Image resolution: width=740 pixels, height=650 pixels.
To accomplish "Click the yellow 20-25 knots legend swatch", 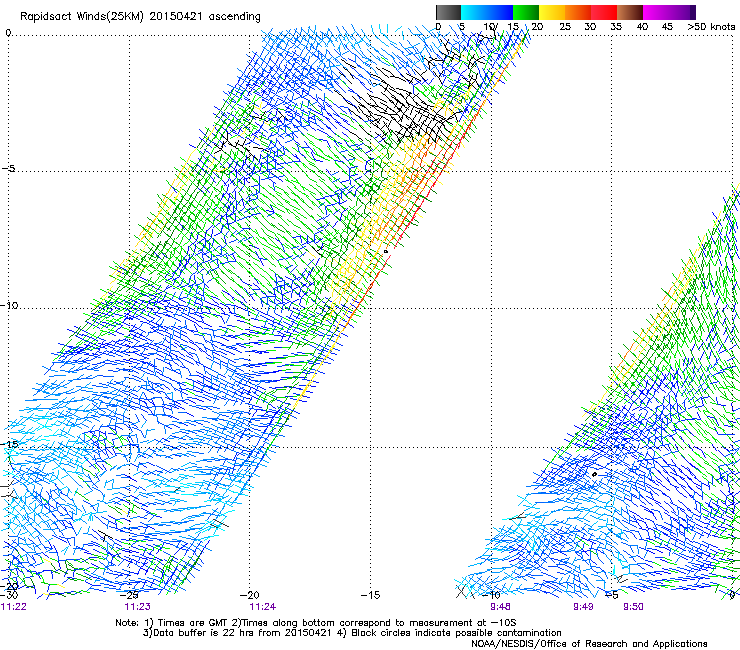I will 552,12.
